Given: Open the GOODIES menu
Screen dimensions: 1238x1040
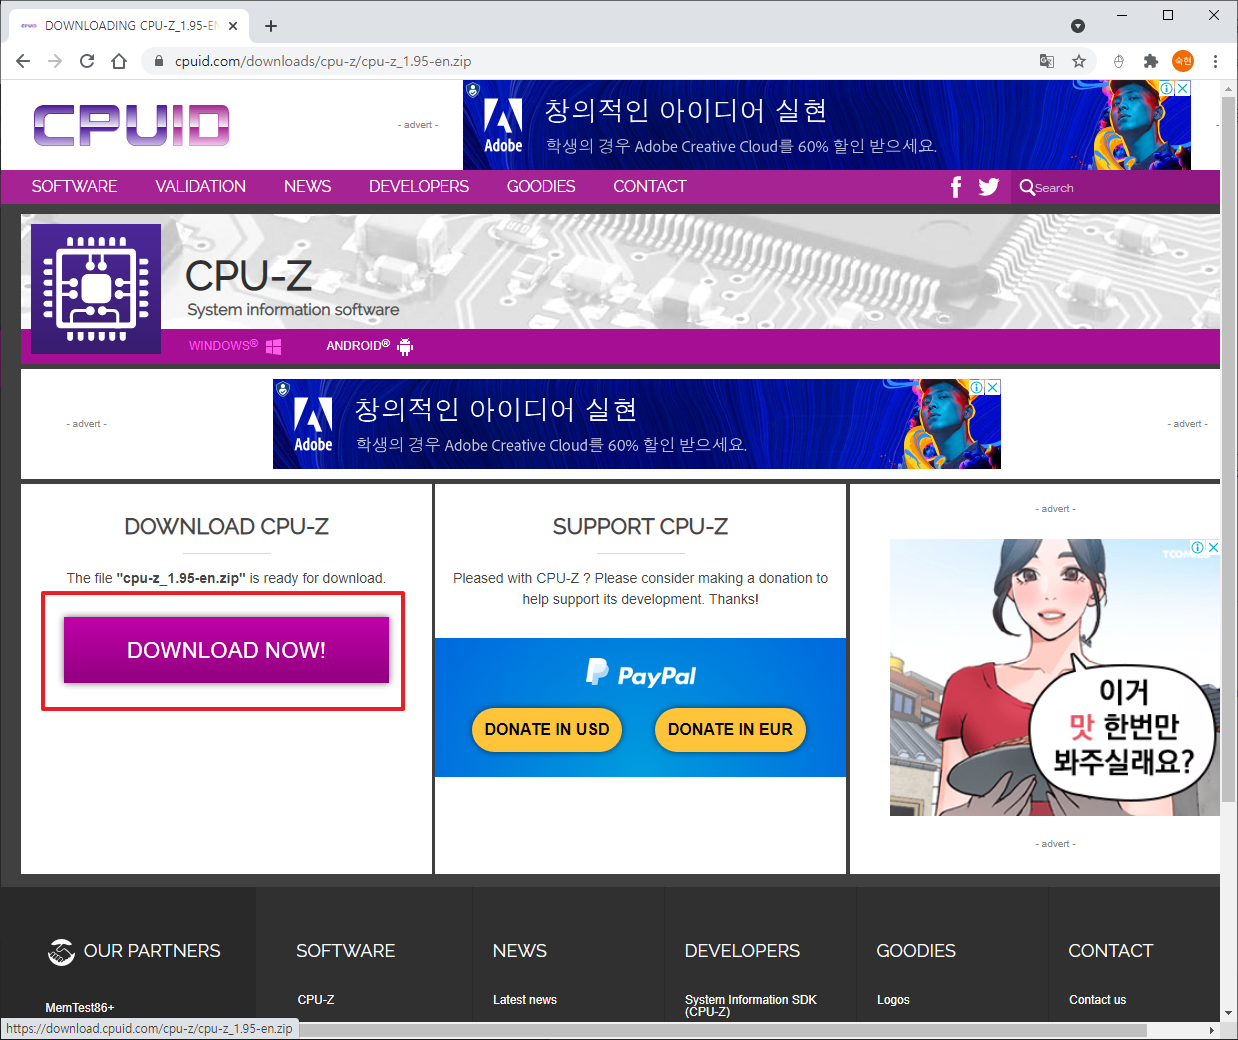Looking at the screenshot, I should [541, 187].
